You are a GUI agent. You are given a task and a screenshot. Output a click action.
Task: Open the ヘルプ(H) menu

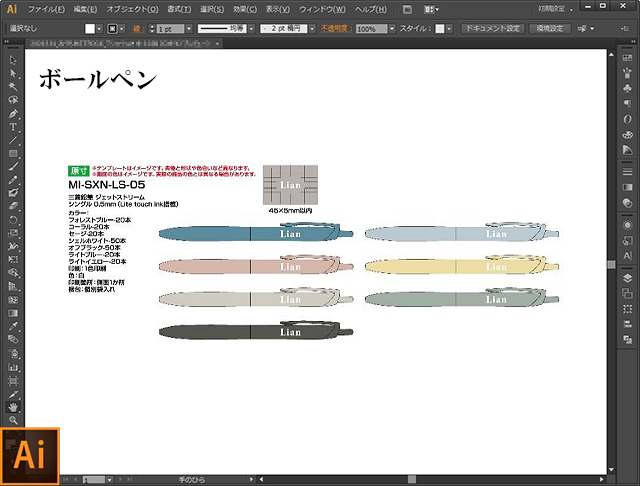[370, 9]
